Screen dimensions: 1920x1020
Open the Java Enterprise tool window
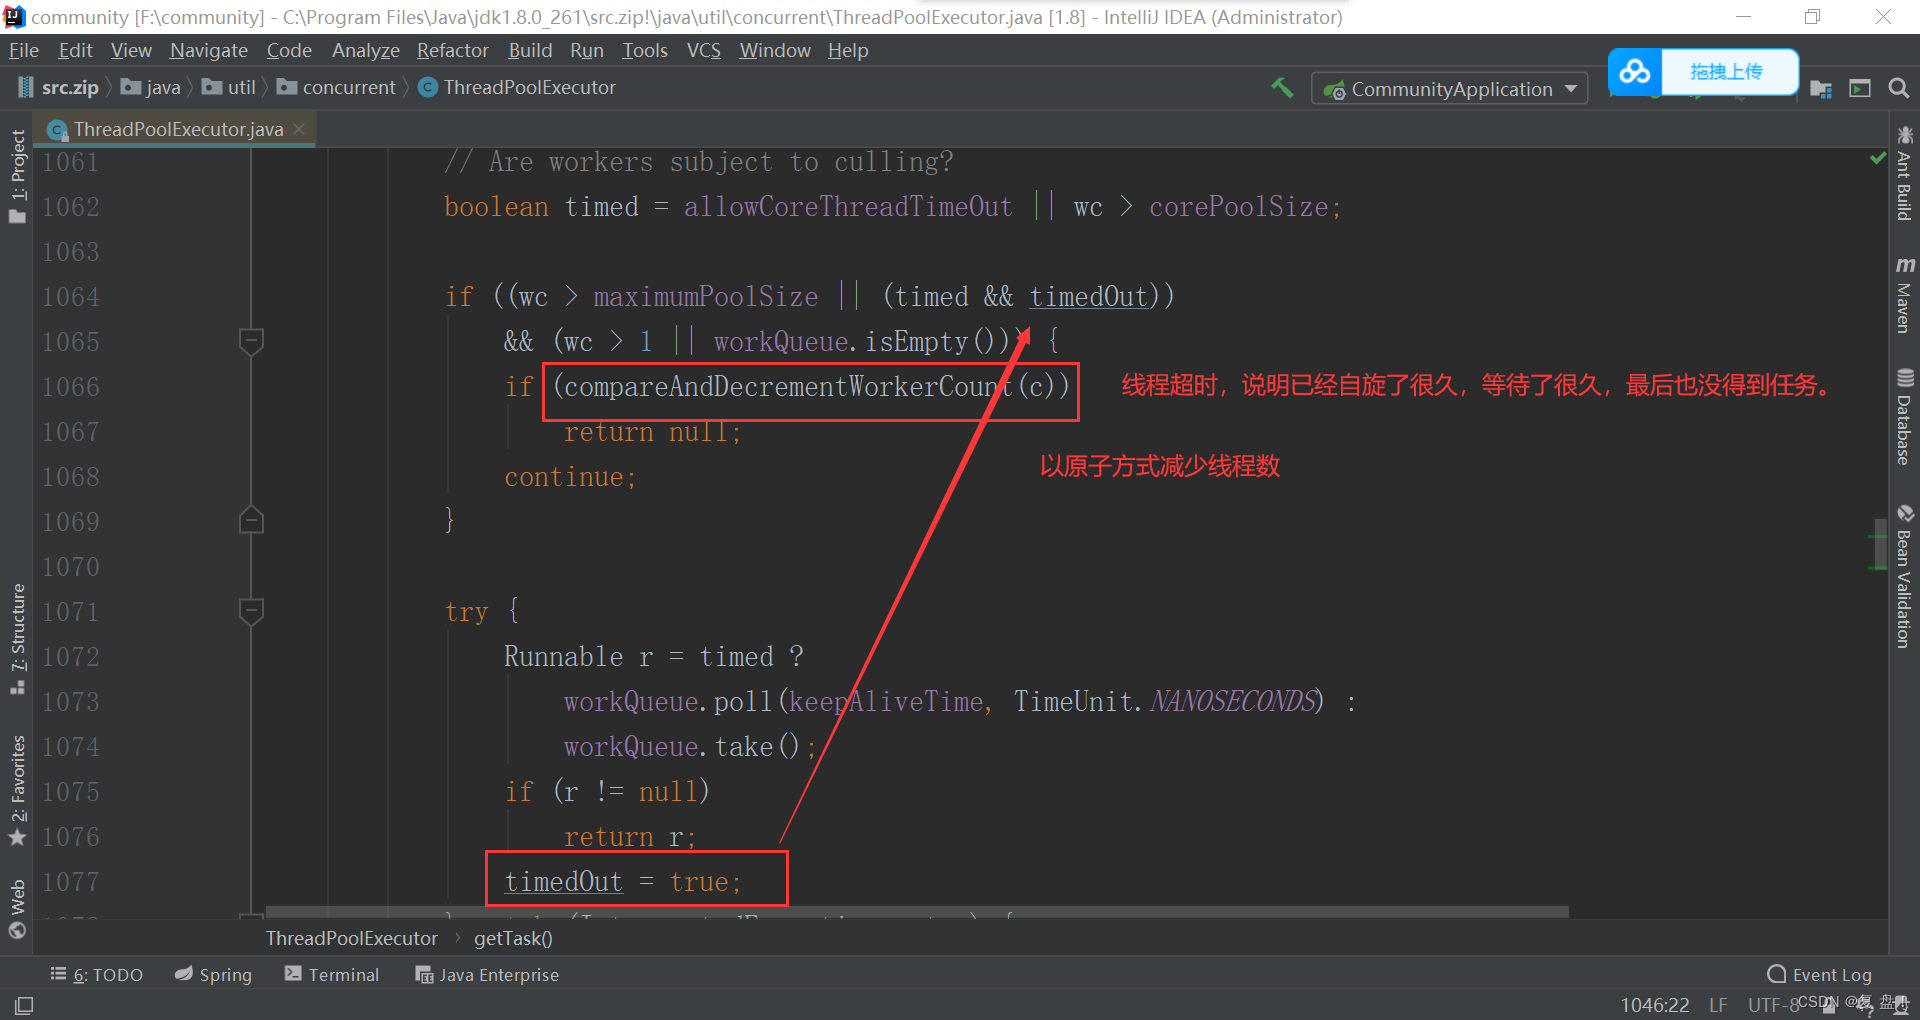[x=487, y=975]
